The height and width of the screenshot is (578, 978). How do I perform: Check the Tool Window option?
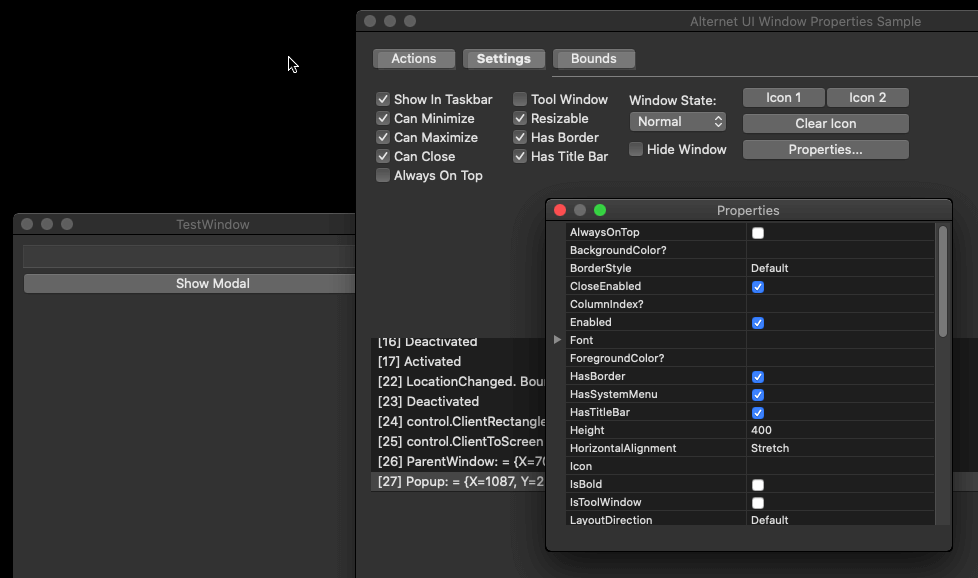tap(519, 99)
